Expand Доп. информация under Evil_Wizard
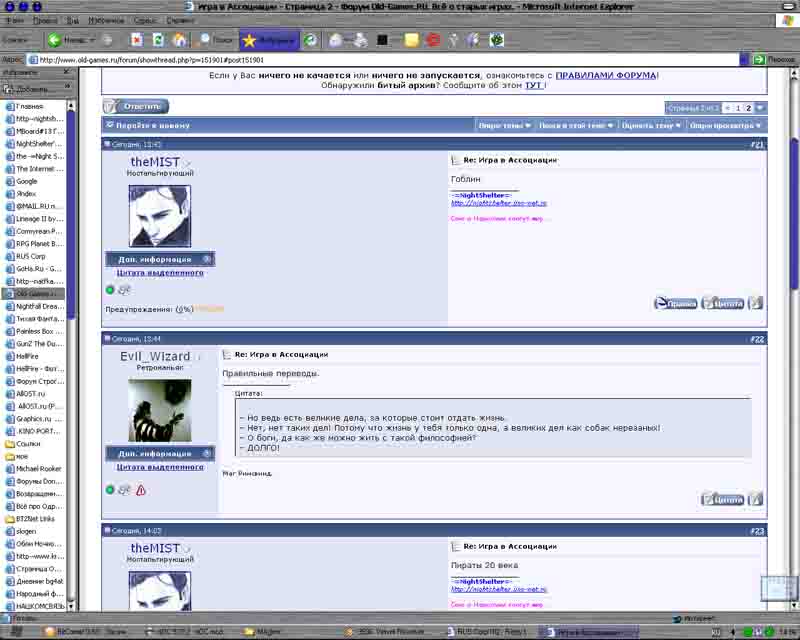This screenshot has width=800, height=640. tap(160, 453)
